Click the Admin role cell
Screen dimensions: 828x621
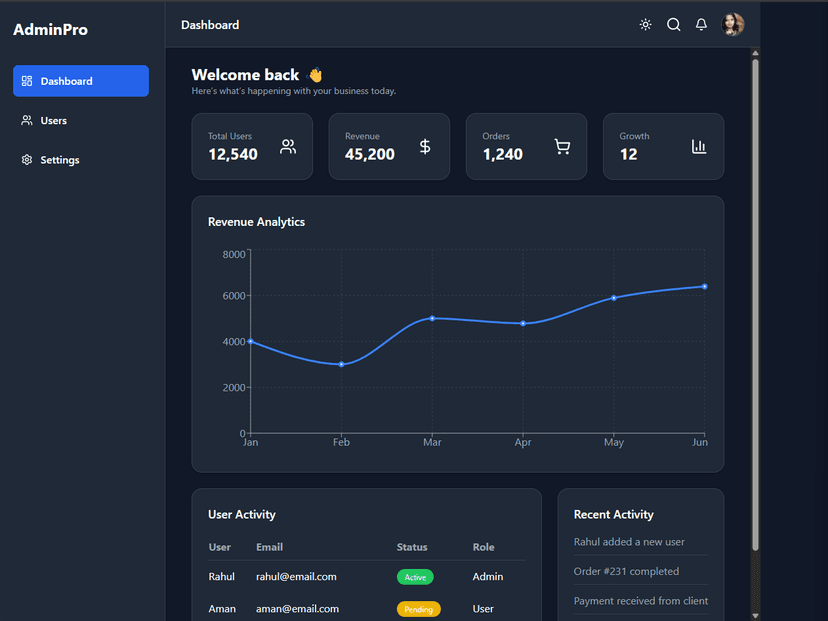coord(487,577)
